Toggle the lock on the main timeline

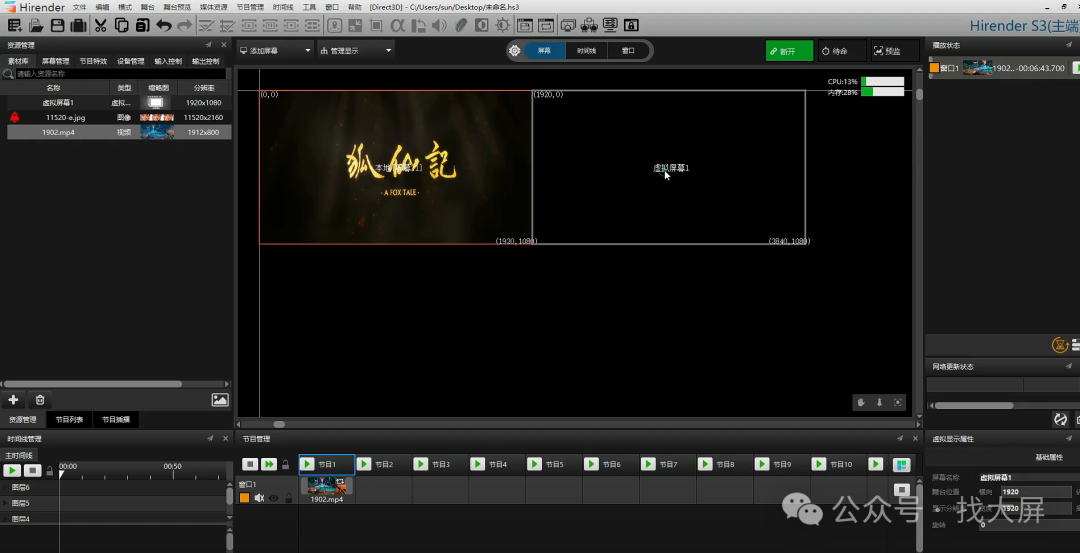pyautogui.click(x=48, y=470)
